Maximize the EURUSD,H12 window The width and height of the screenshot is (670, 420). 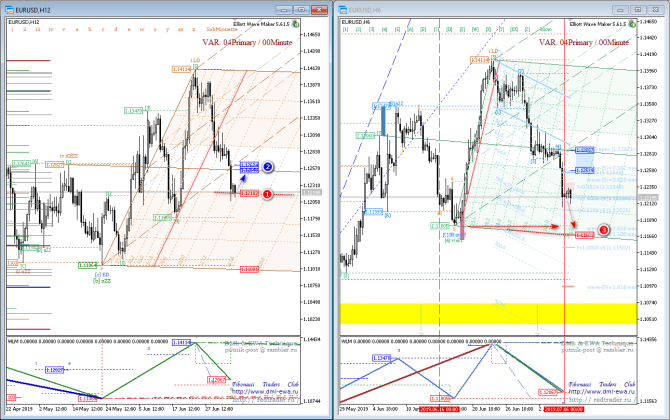301,10
